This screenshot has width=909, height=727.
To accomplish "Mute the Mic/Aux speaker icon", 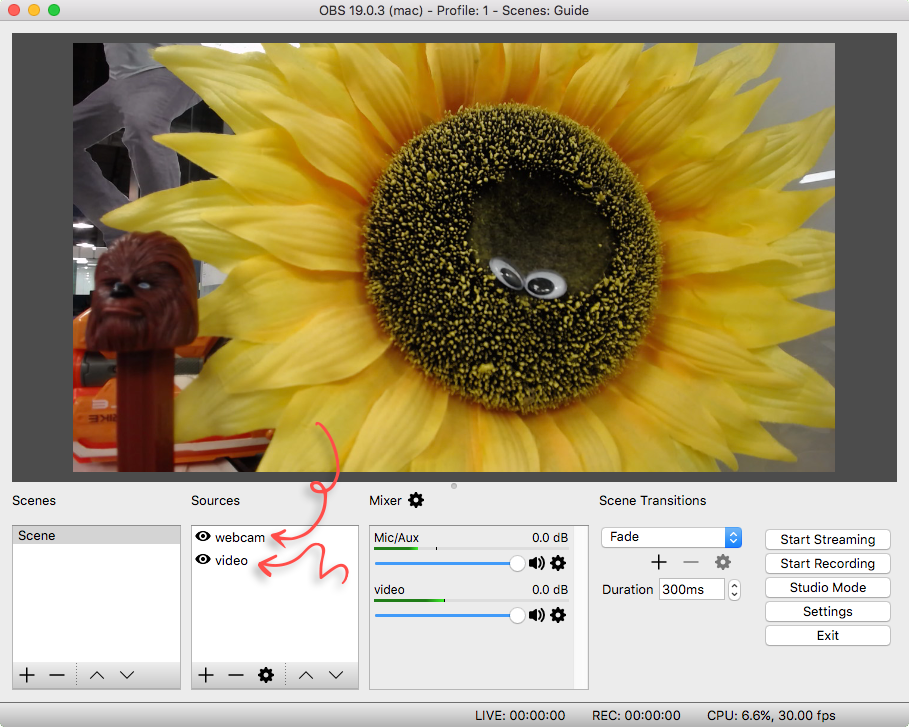I will (537, 563).
